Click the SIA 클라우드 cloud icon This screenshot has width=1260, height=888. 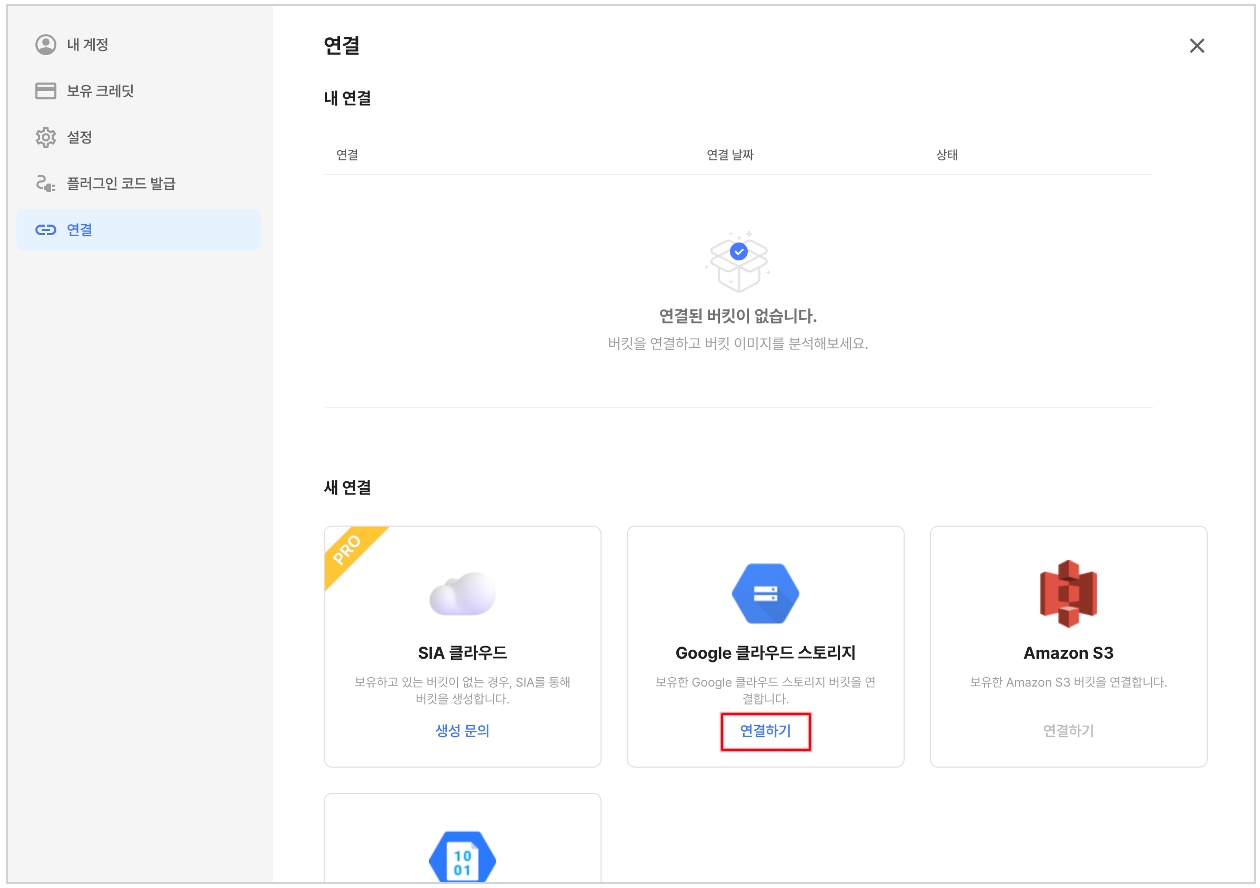pyautogui.click(x=462, y=595)
